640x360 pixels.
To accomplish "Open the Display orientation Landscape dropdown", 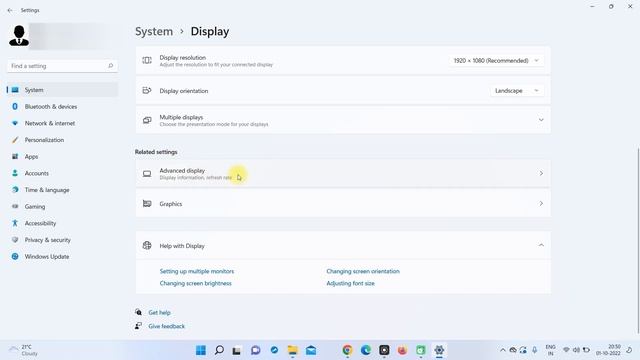I will click(516, 91).
